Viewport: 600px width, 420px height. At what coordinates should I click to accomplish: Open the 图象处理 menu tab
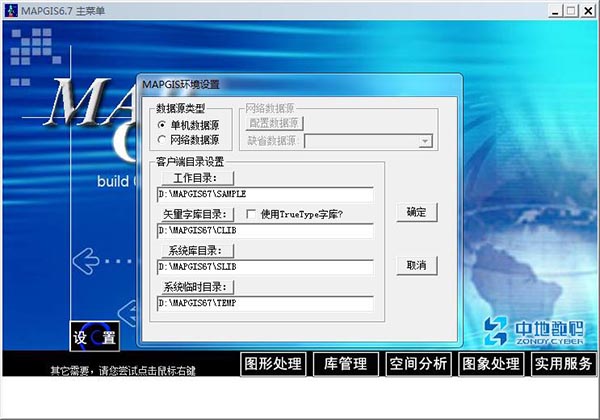pos(491,364)
